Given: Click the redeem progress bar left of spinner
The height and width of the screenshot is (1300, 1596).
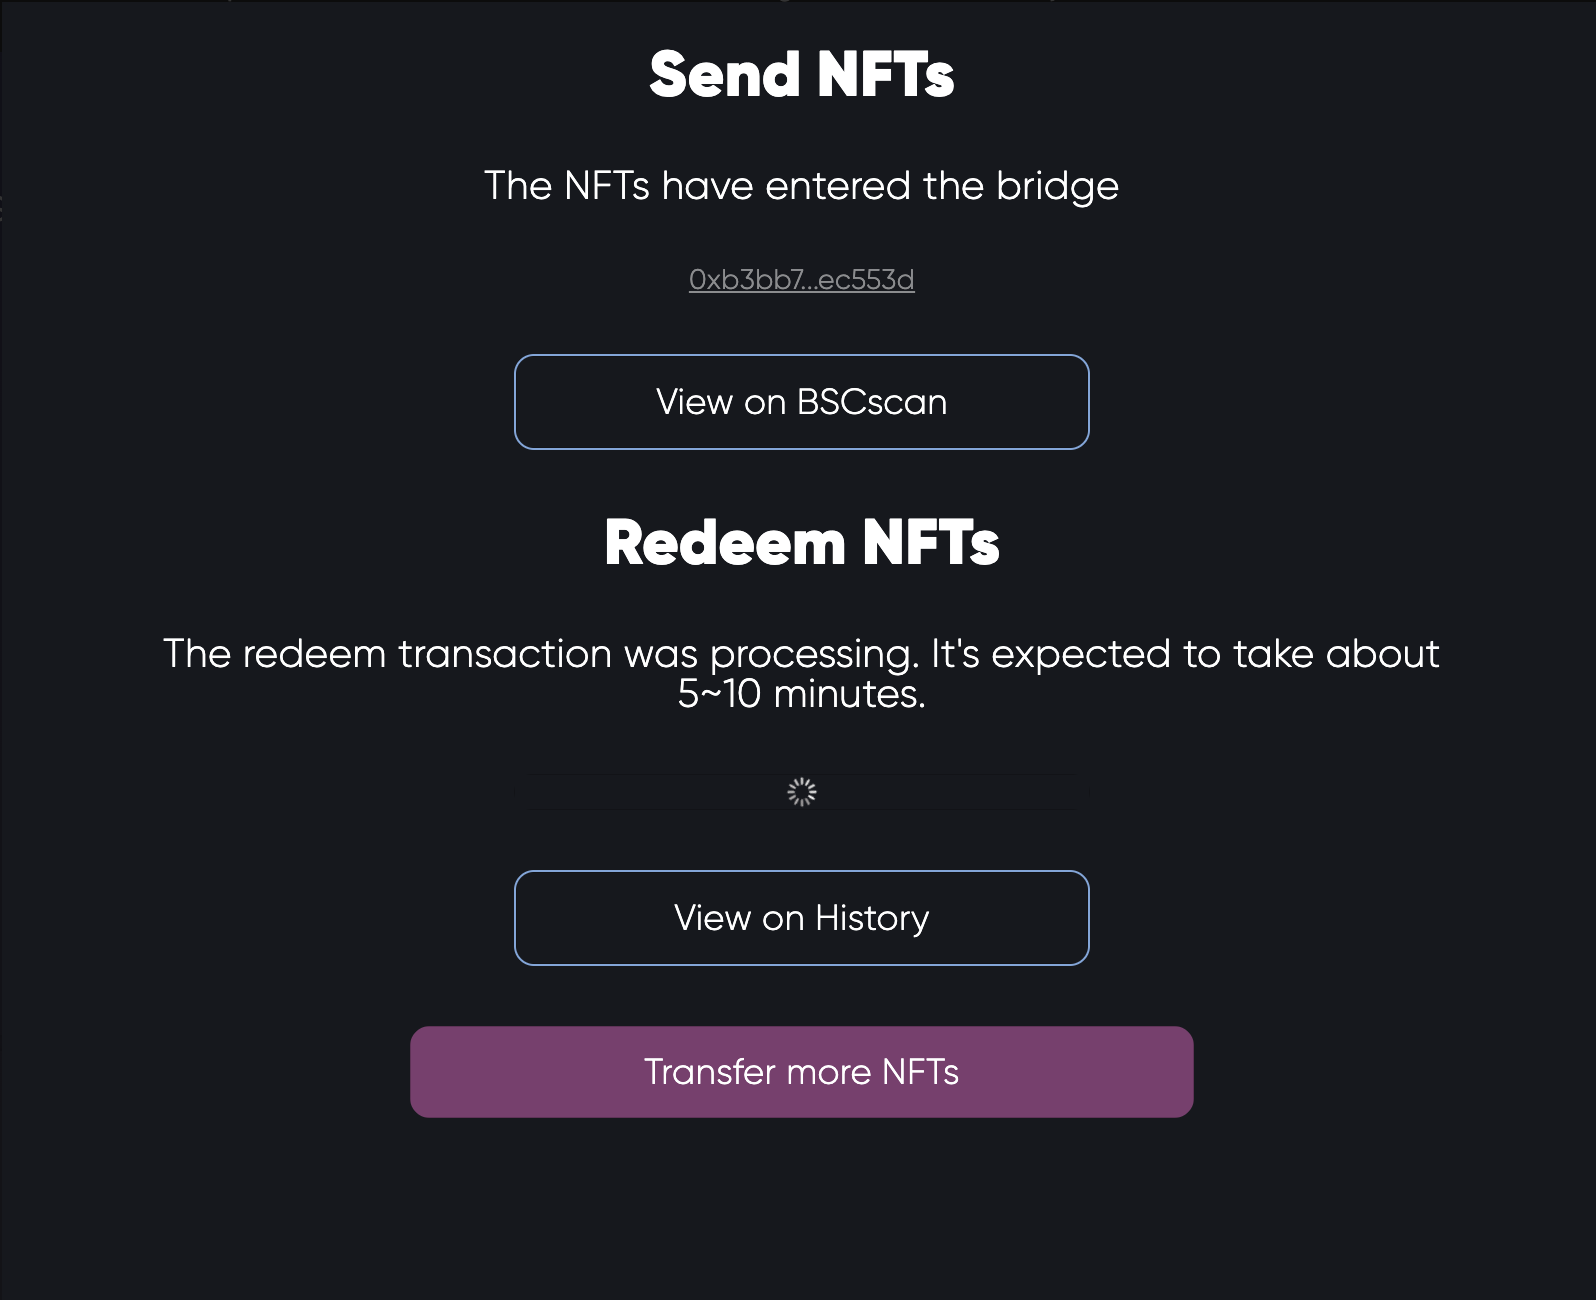Looking at the screenshot, I should pos(650,792).
